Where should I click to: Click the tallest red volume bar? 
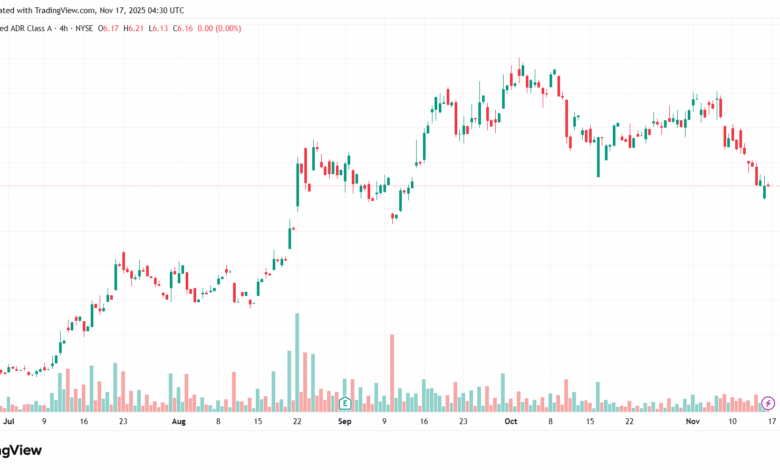(392, 372)
